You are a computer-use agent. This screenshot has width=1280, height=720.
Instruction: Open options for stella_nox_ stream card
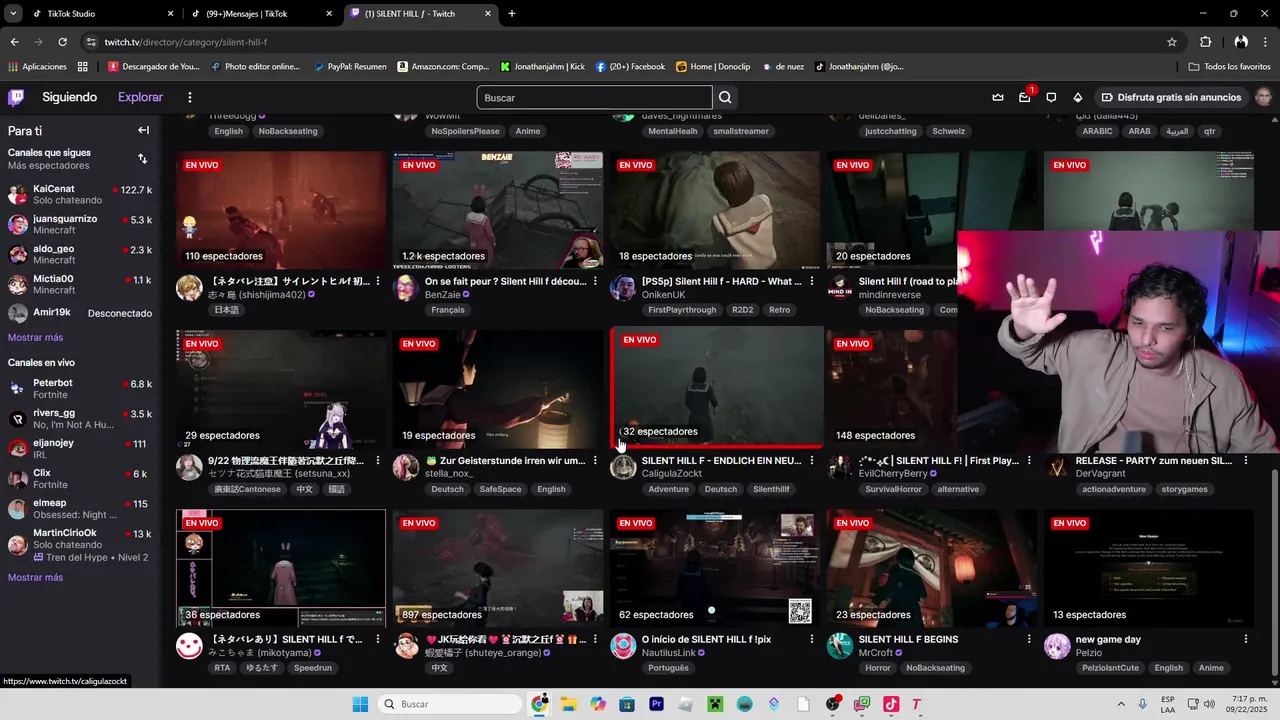click(595, 461)
